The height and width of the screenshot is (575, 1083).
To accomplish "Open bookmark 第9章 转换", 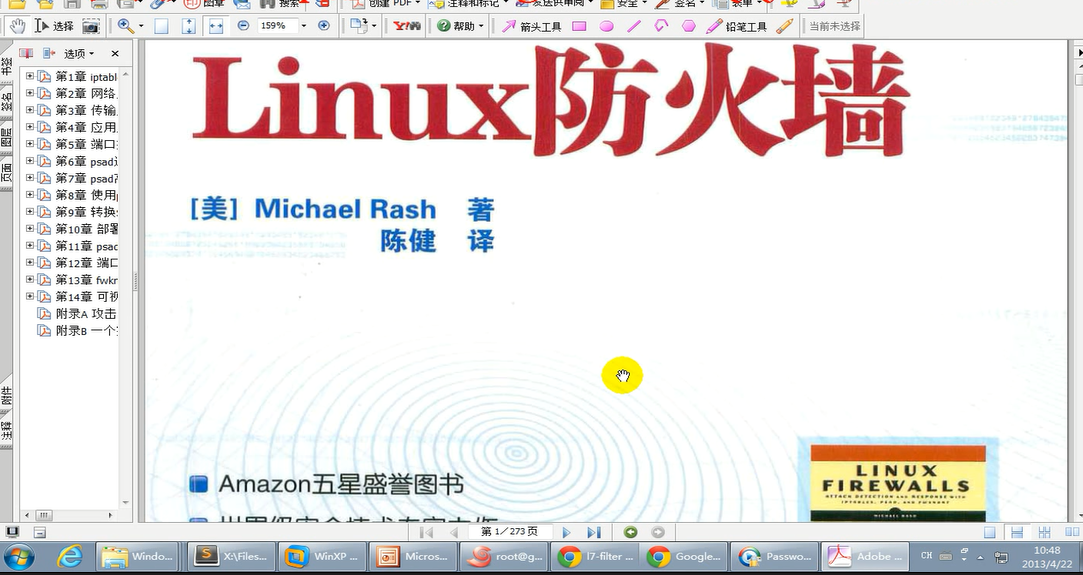I will point(86,212).
